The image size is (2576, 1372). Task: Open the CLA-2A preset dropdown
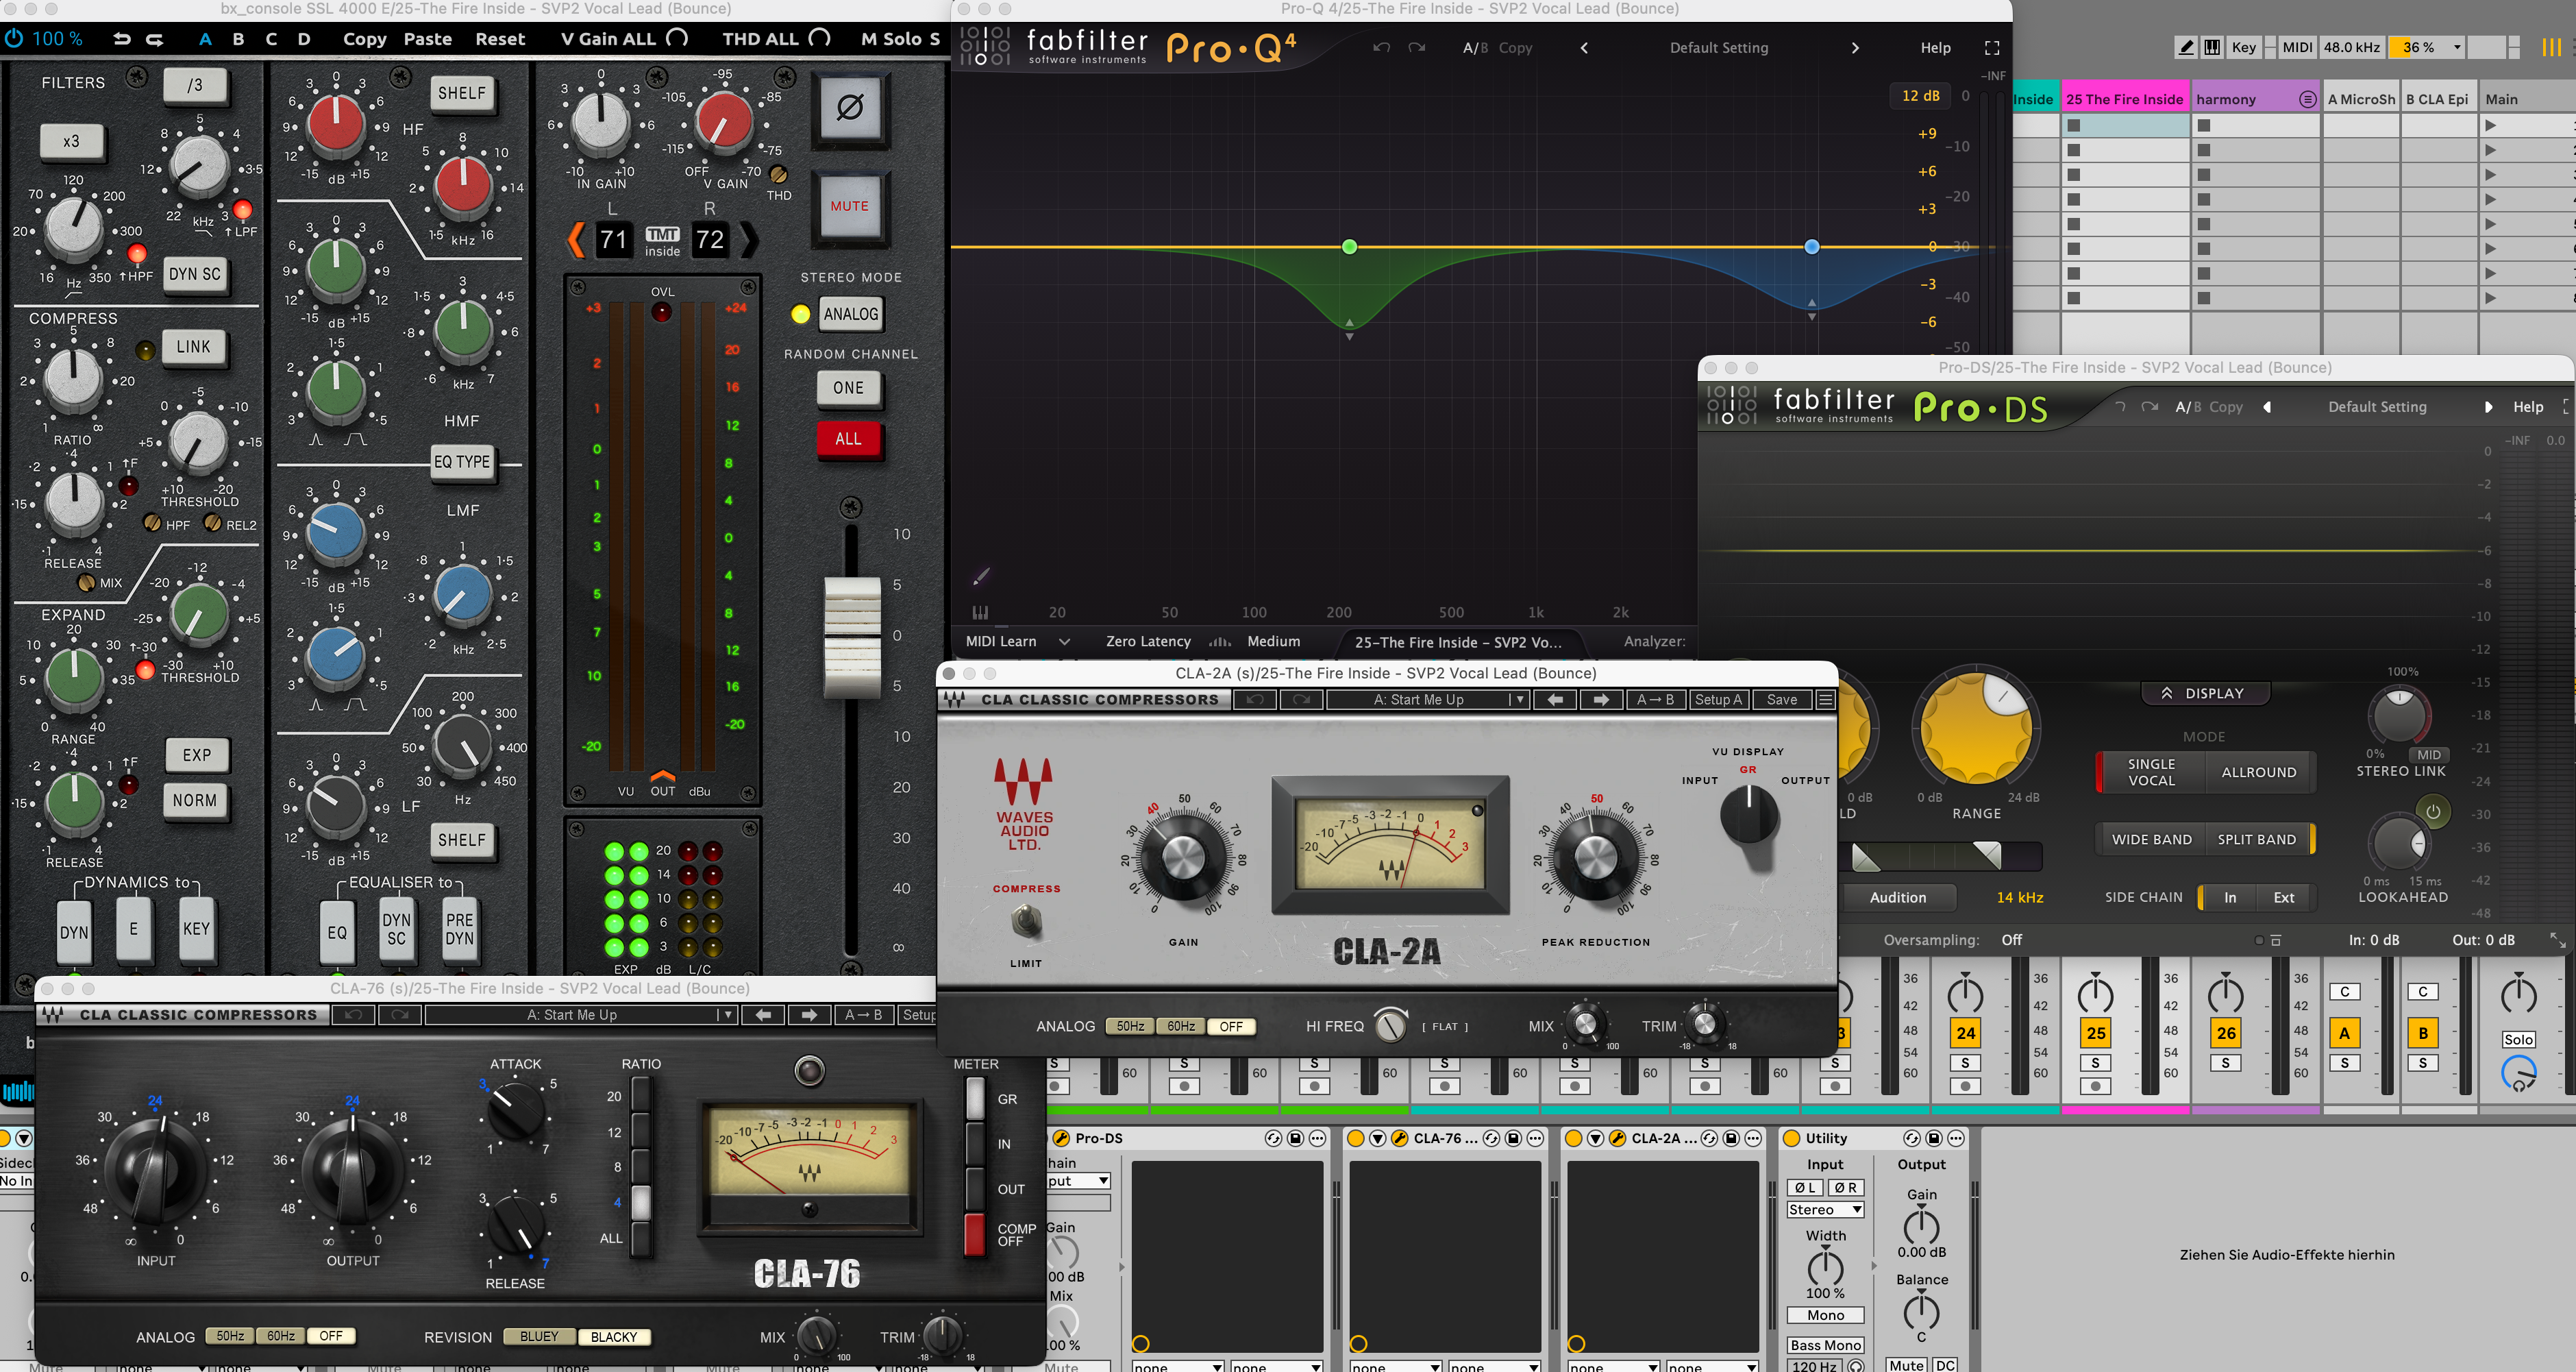click(1518, 700)
